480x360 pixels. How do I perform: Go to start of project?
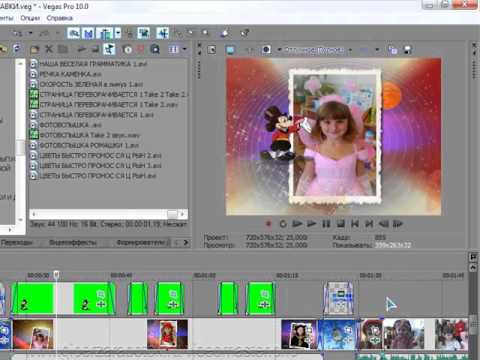coord(355,224)
